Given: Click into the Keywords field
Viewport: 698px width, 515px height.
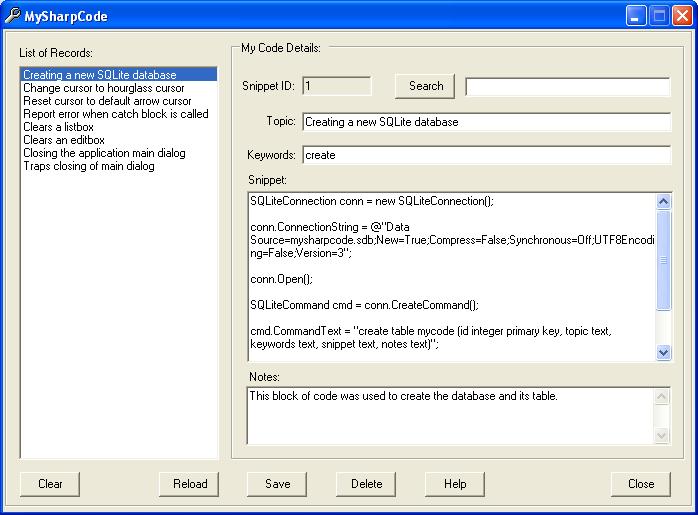Looking at the screenshot, I should coord(487,155).
